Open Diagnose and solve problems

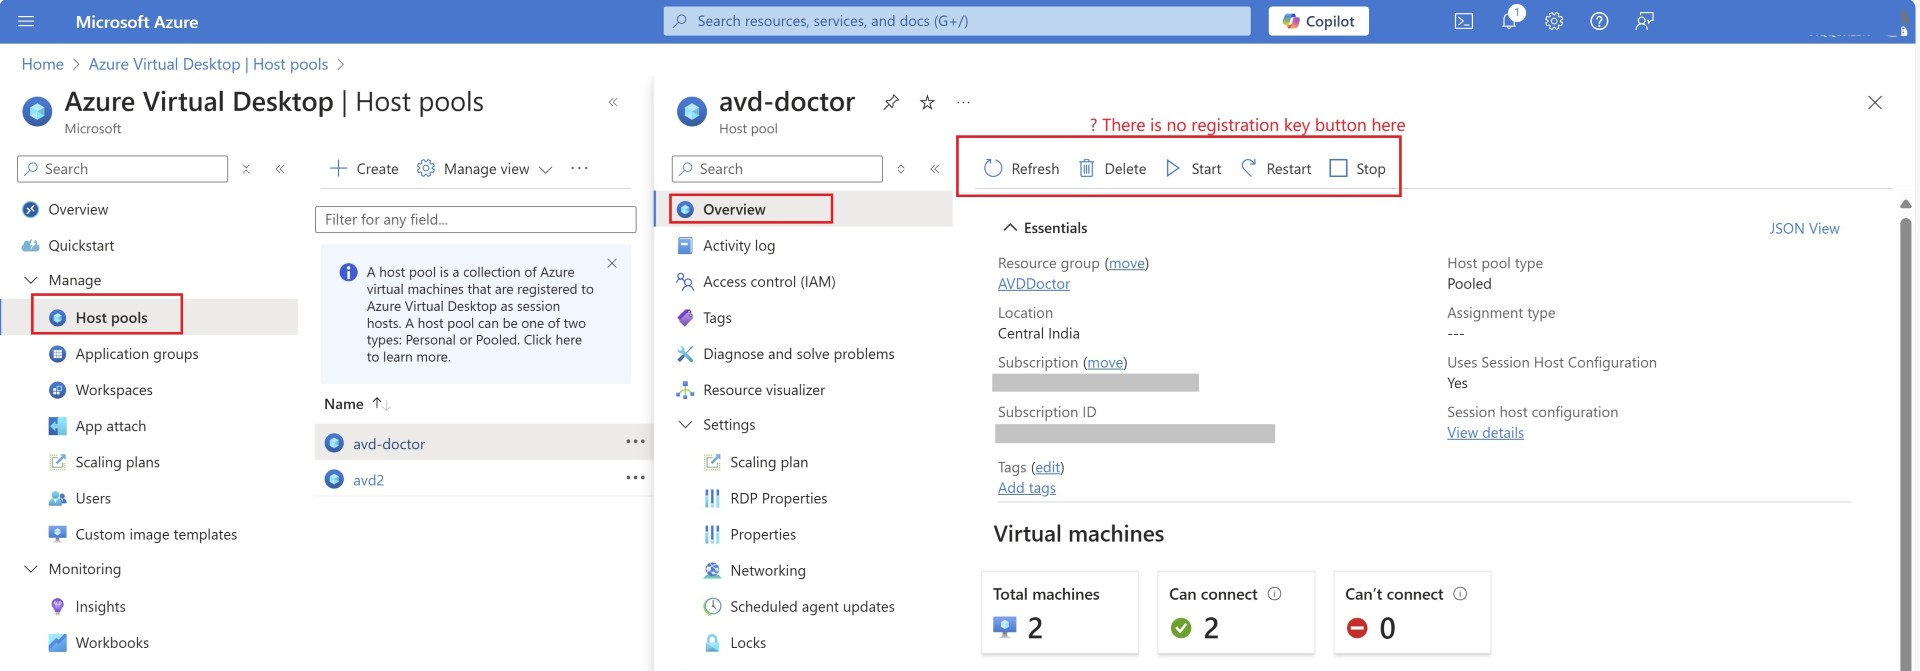[x=798, y=354]
